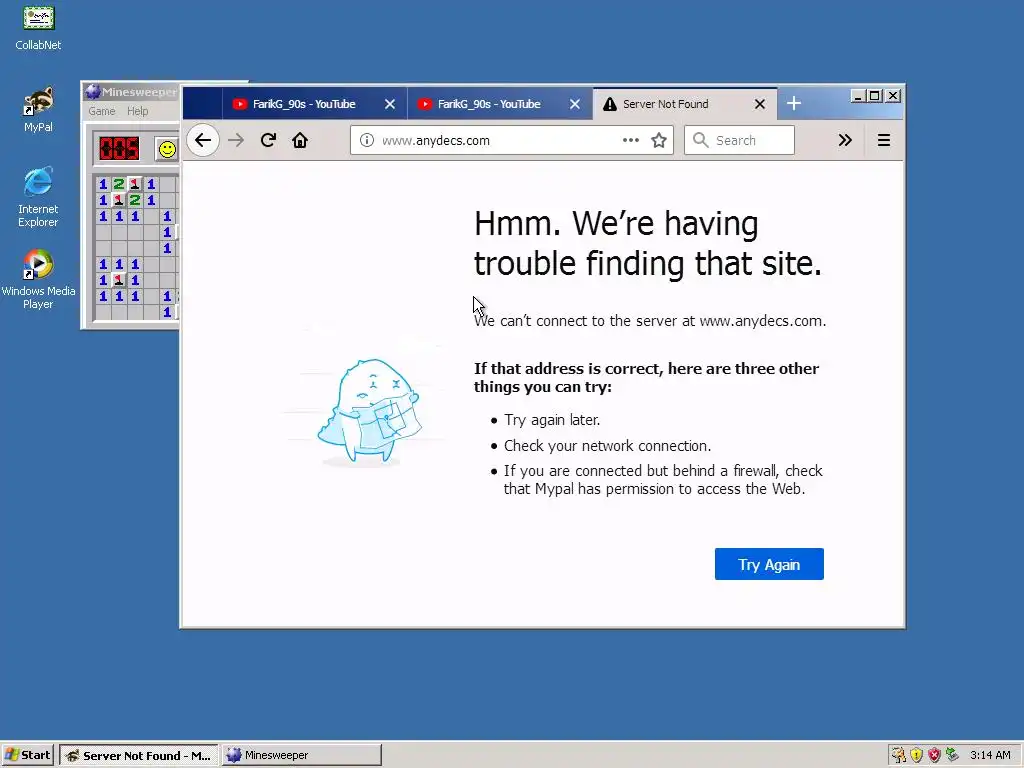Screen dimensions: 1024x768
Task: Click the "Check your network connection." bullet
Action: coord(607,446)
